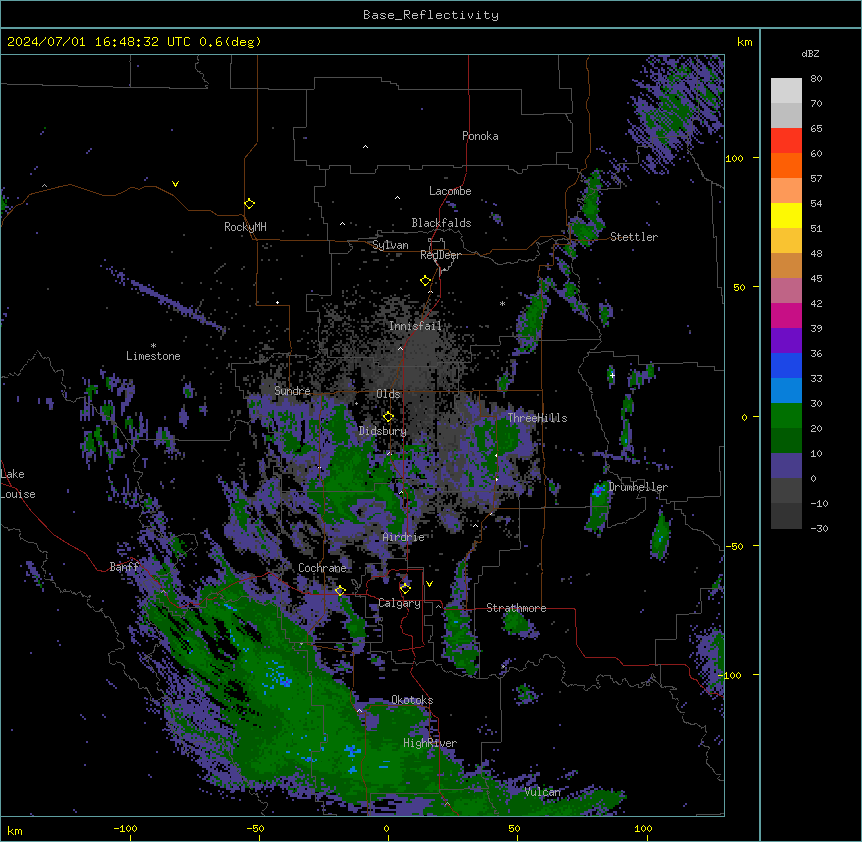Click the -50 tick on right axis
The height and width of the screenshot is (842, 862).
(x=734, y=546)
